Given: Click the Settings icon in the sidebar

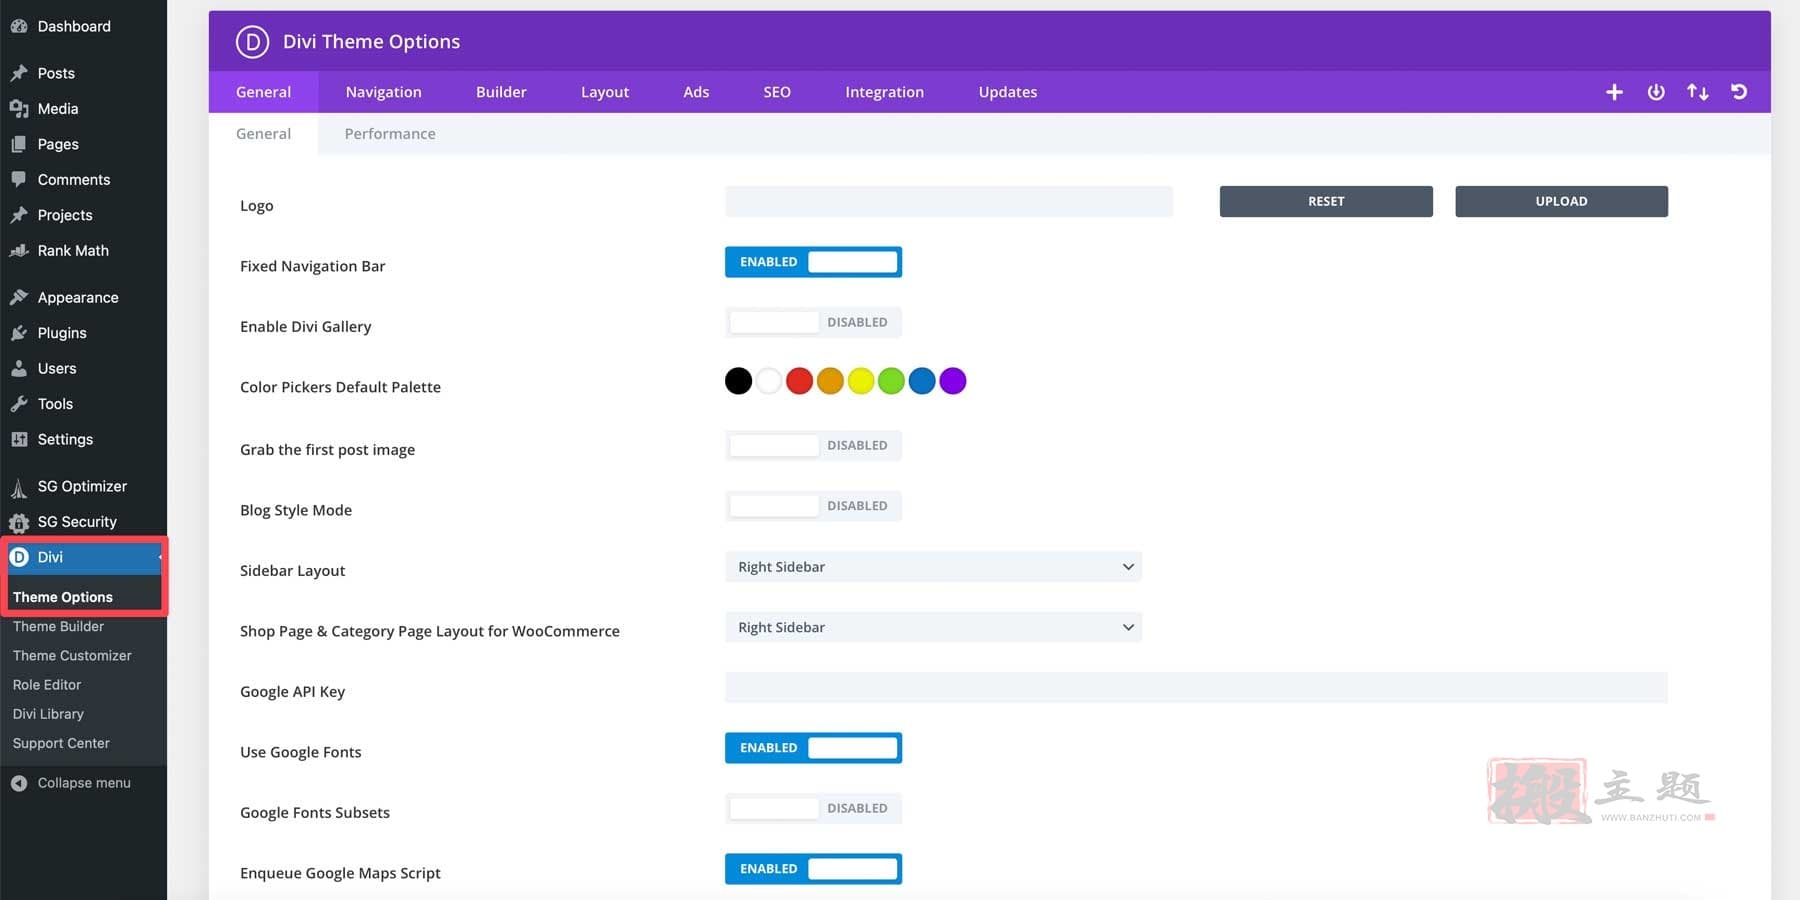Looking at the screenshot, I should pyautogui.click(x=19, y=439).
